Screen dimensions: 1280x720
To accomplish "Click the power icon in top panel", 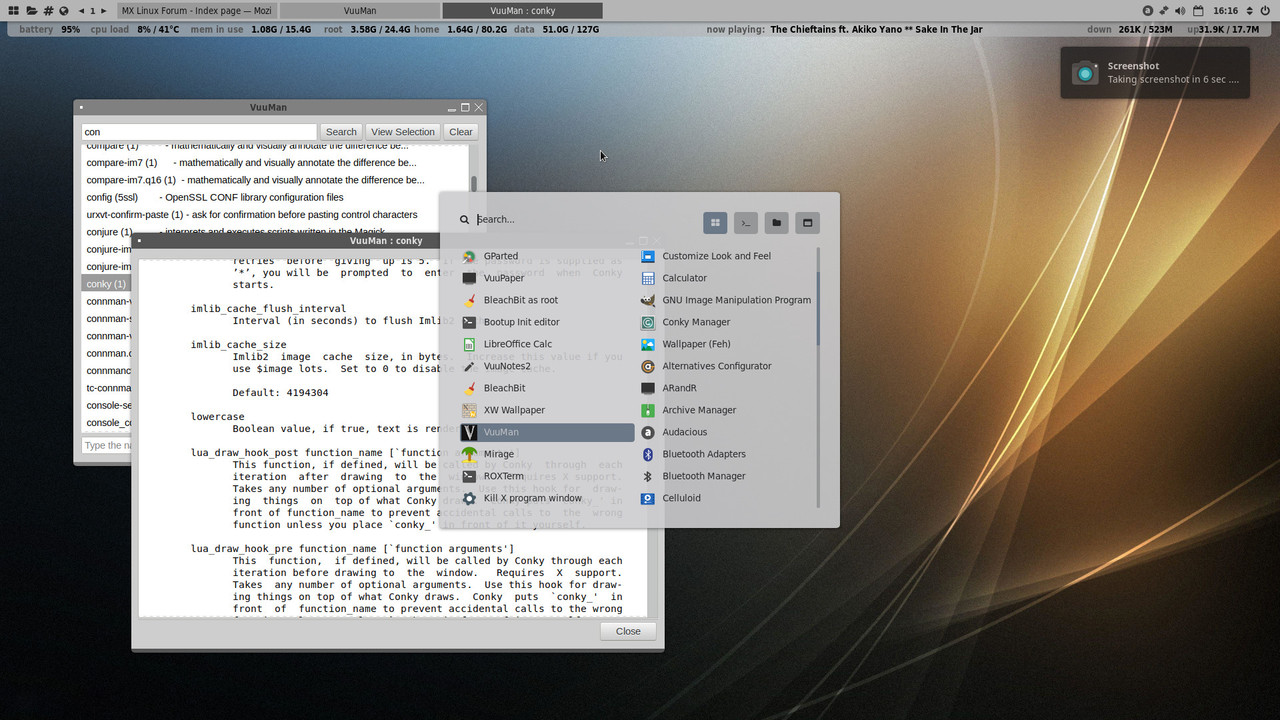I will coord(1265,10).
